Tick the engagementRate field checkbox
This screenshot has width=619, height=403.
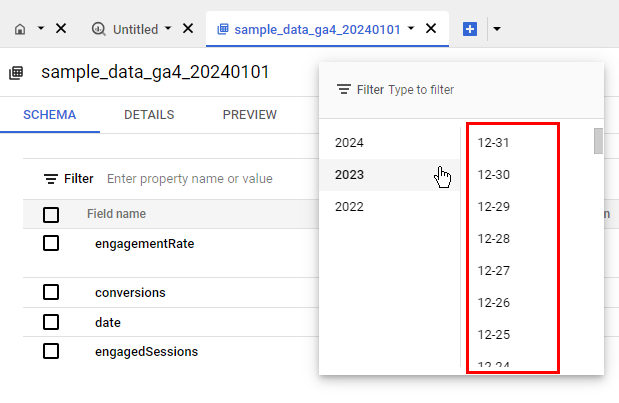coord(51,243)
